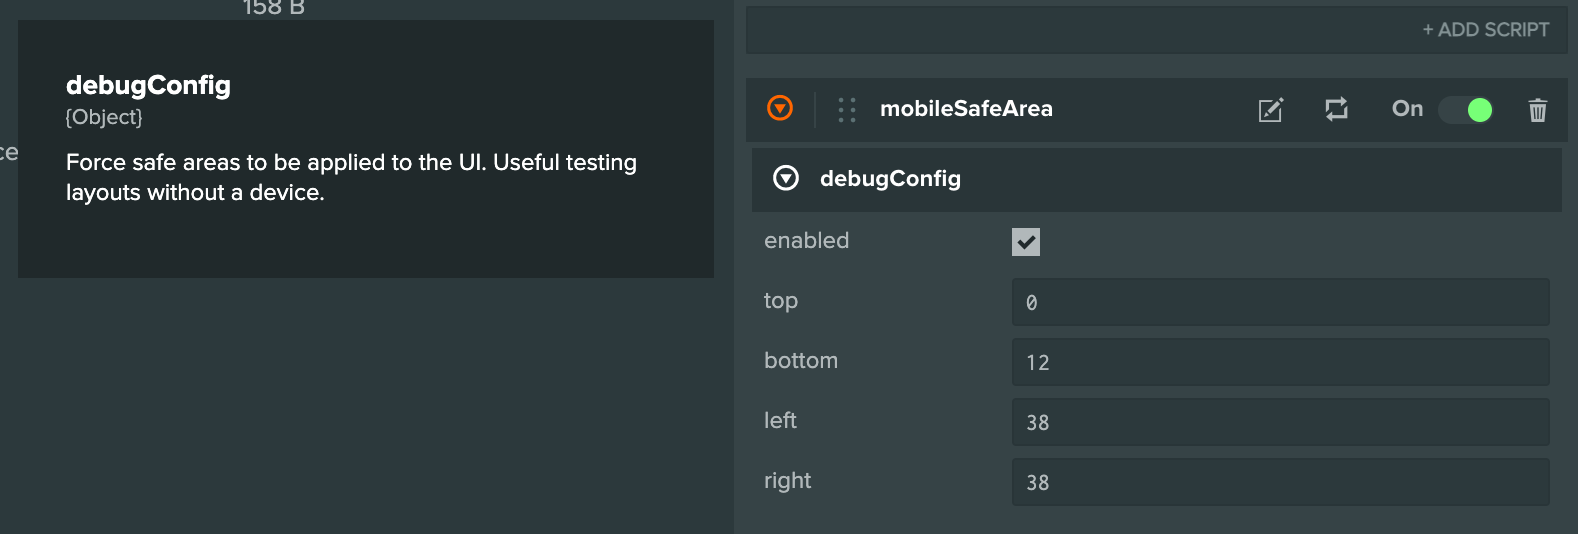Click the debugConfig attribute header label

[x=890, y=179]
